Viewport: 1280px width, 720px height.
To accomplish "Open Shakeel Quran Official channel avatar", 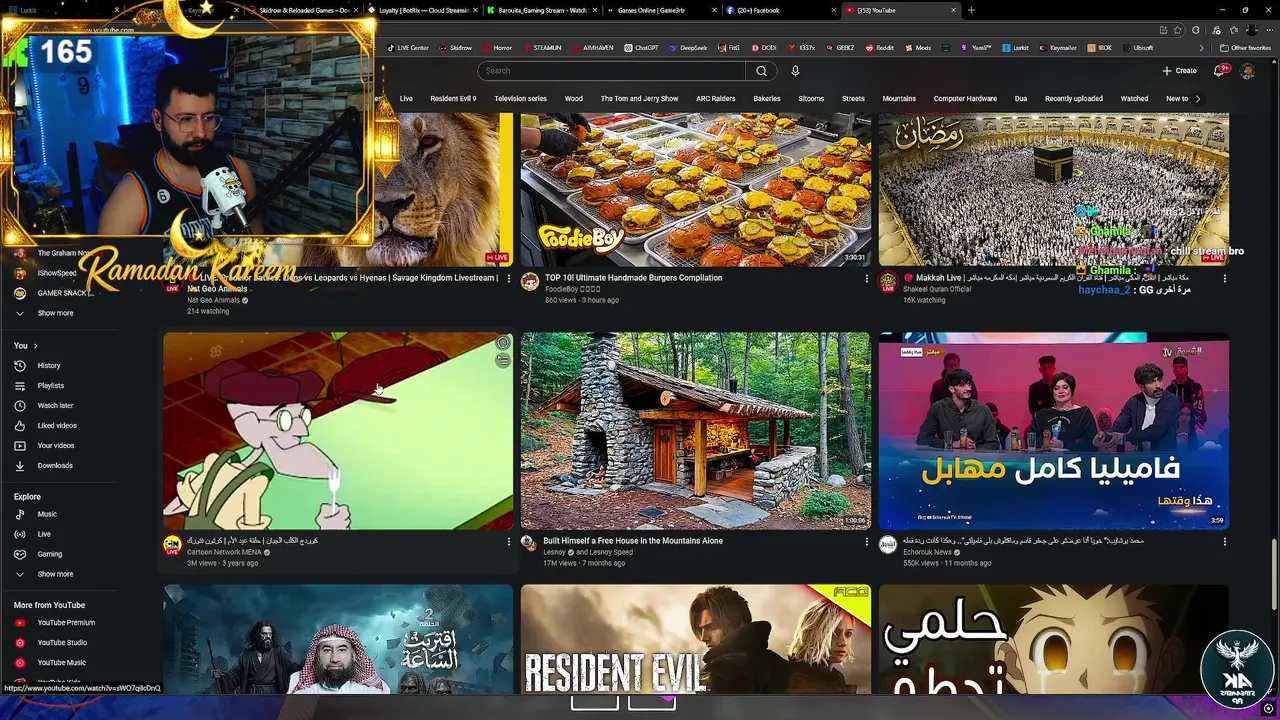I will coord(888,282).
